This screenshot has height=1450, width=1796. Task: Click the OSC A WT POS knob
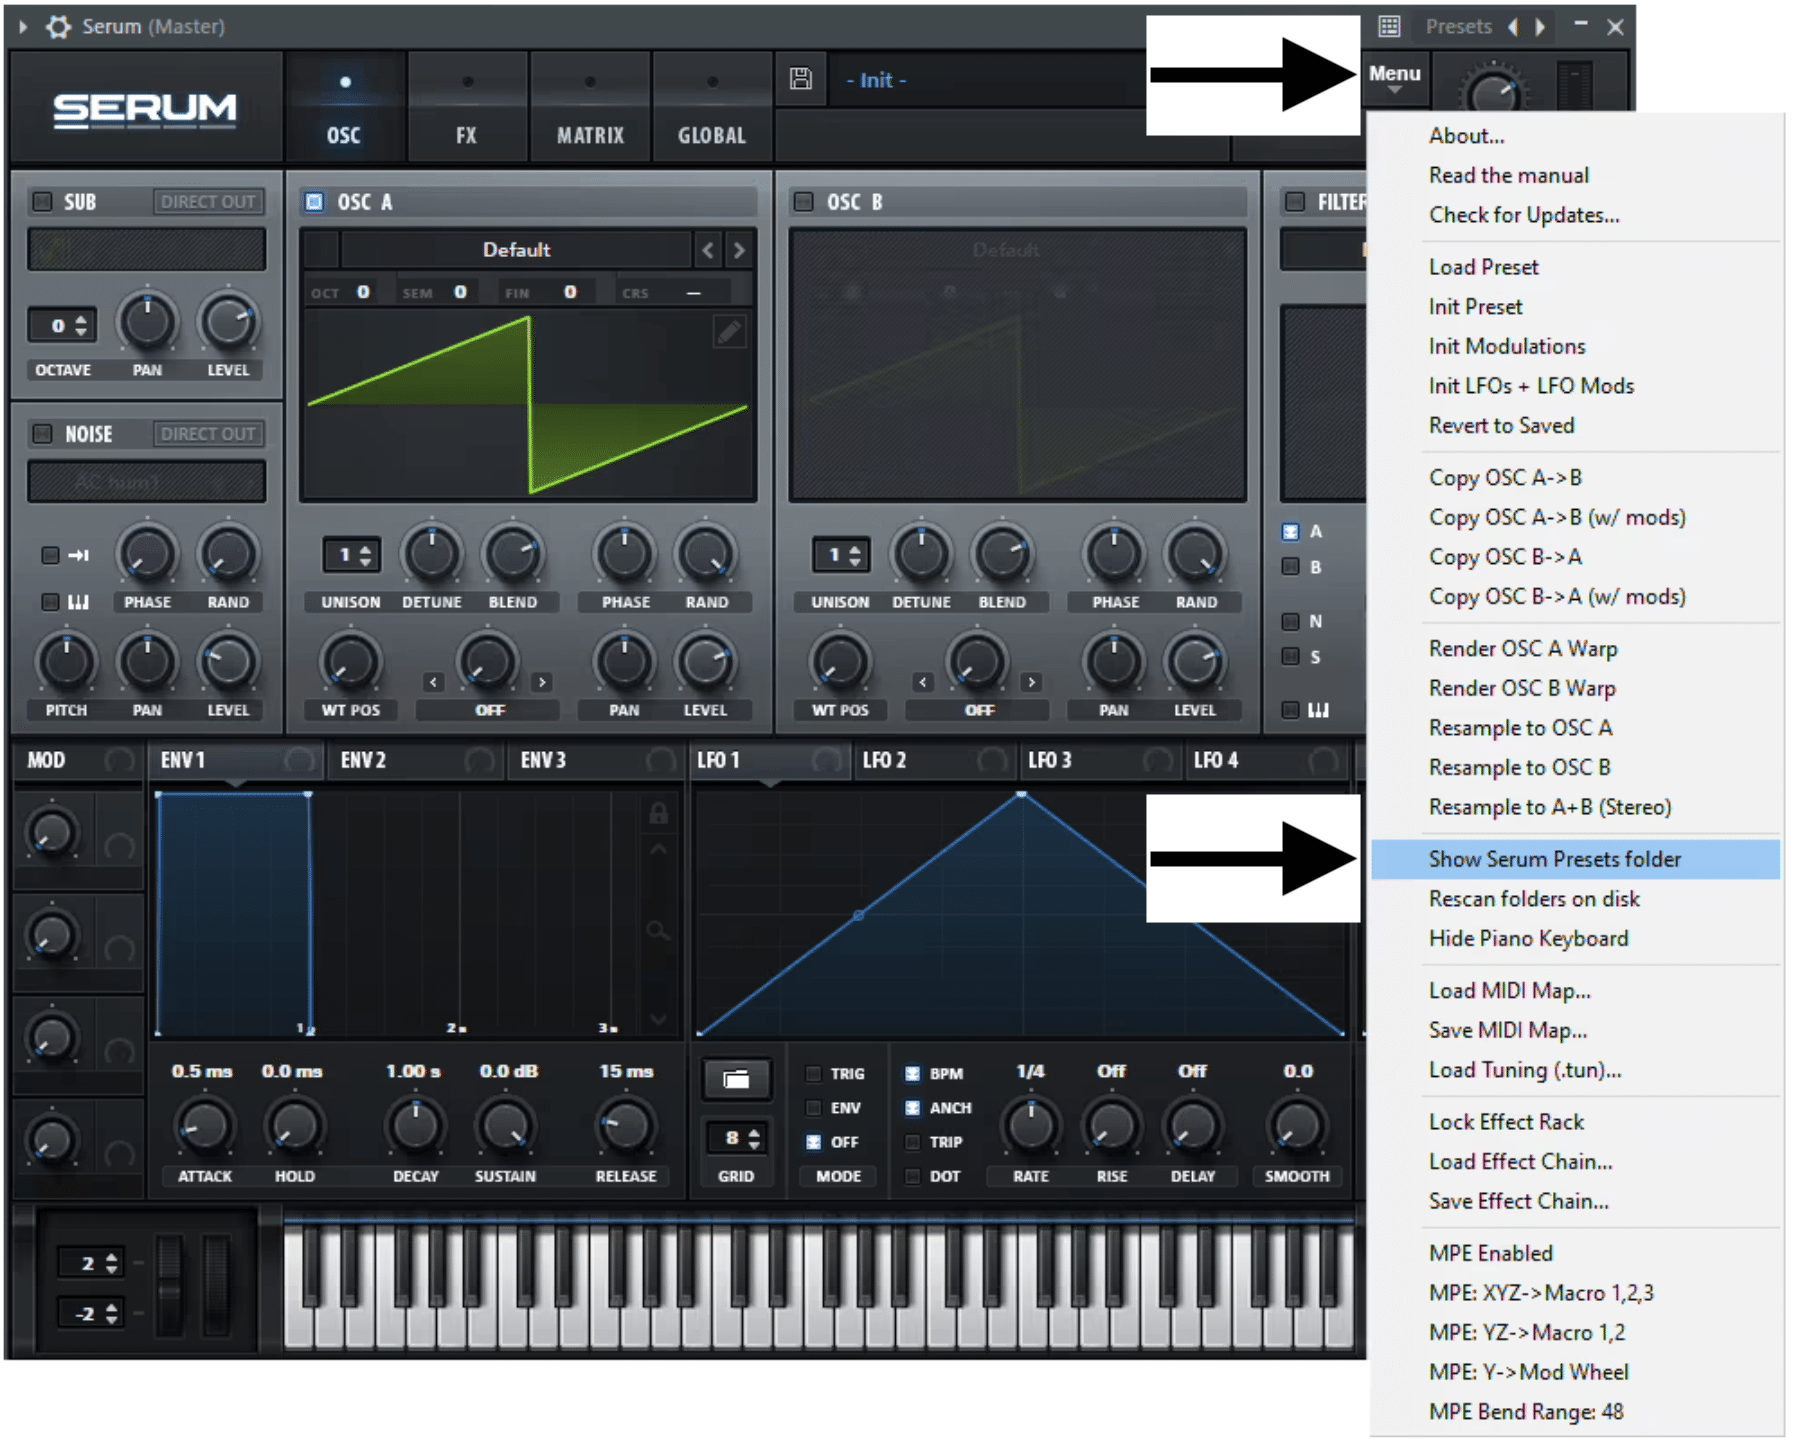pyautogui.click(x=350, y=661)
